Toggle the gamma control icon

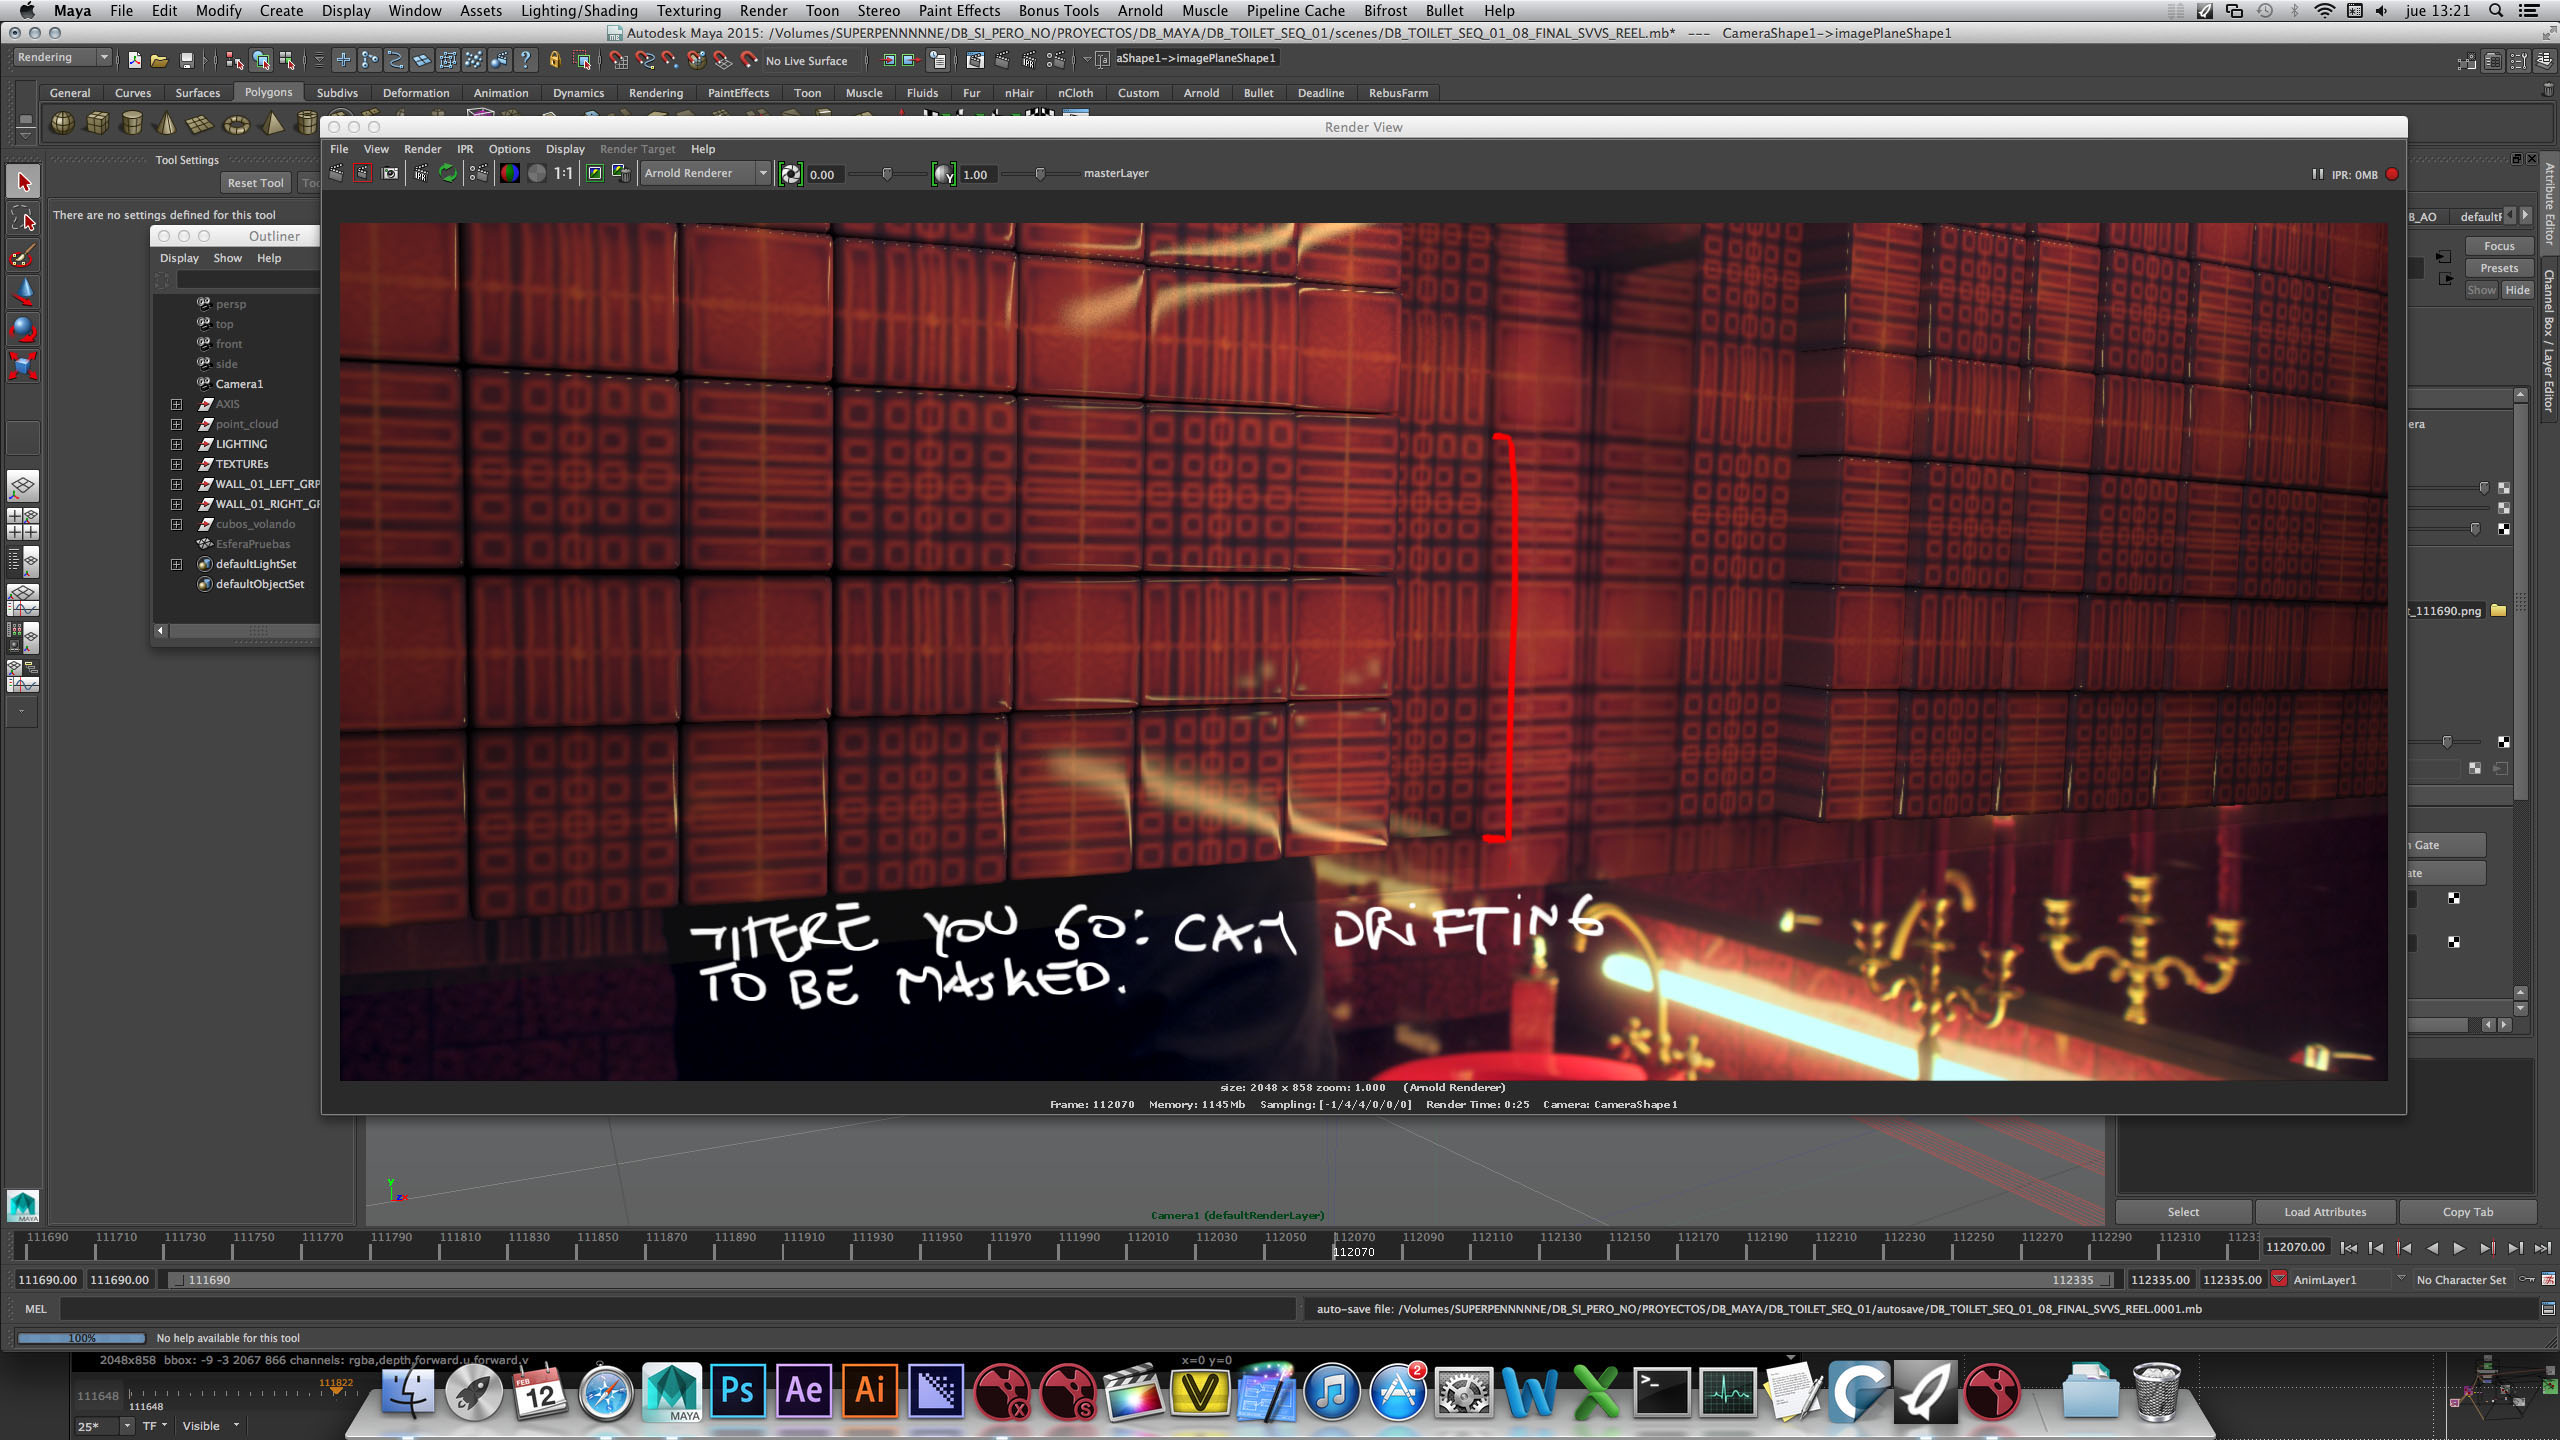pos(943,174)
